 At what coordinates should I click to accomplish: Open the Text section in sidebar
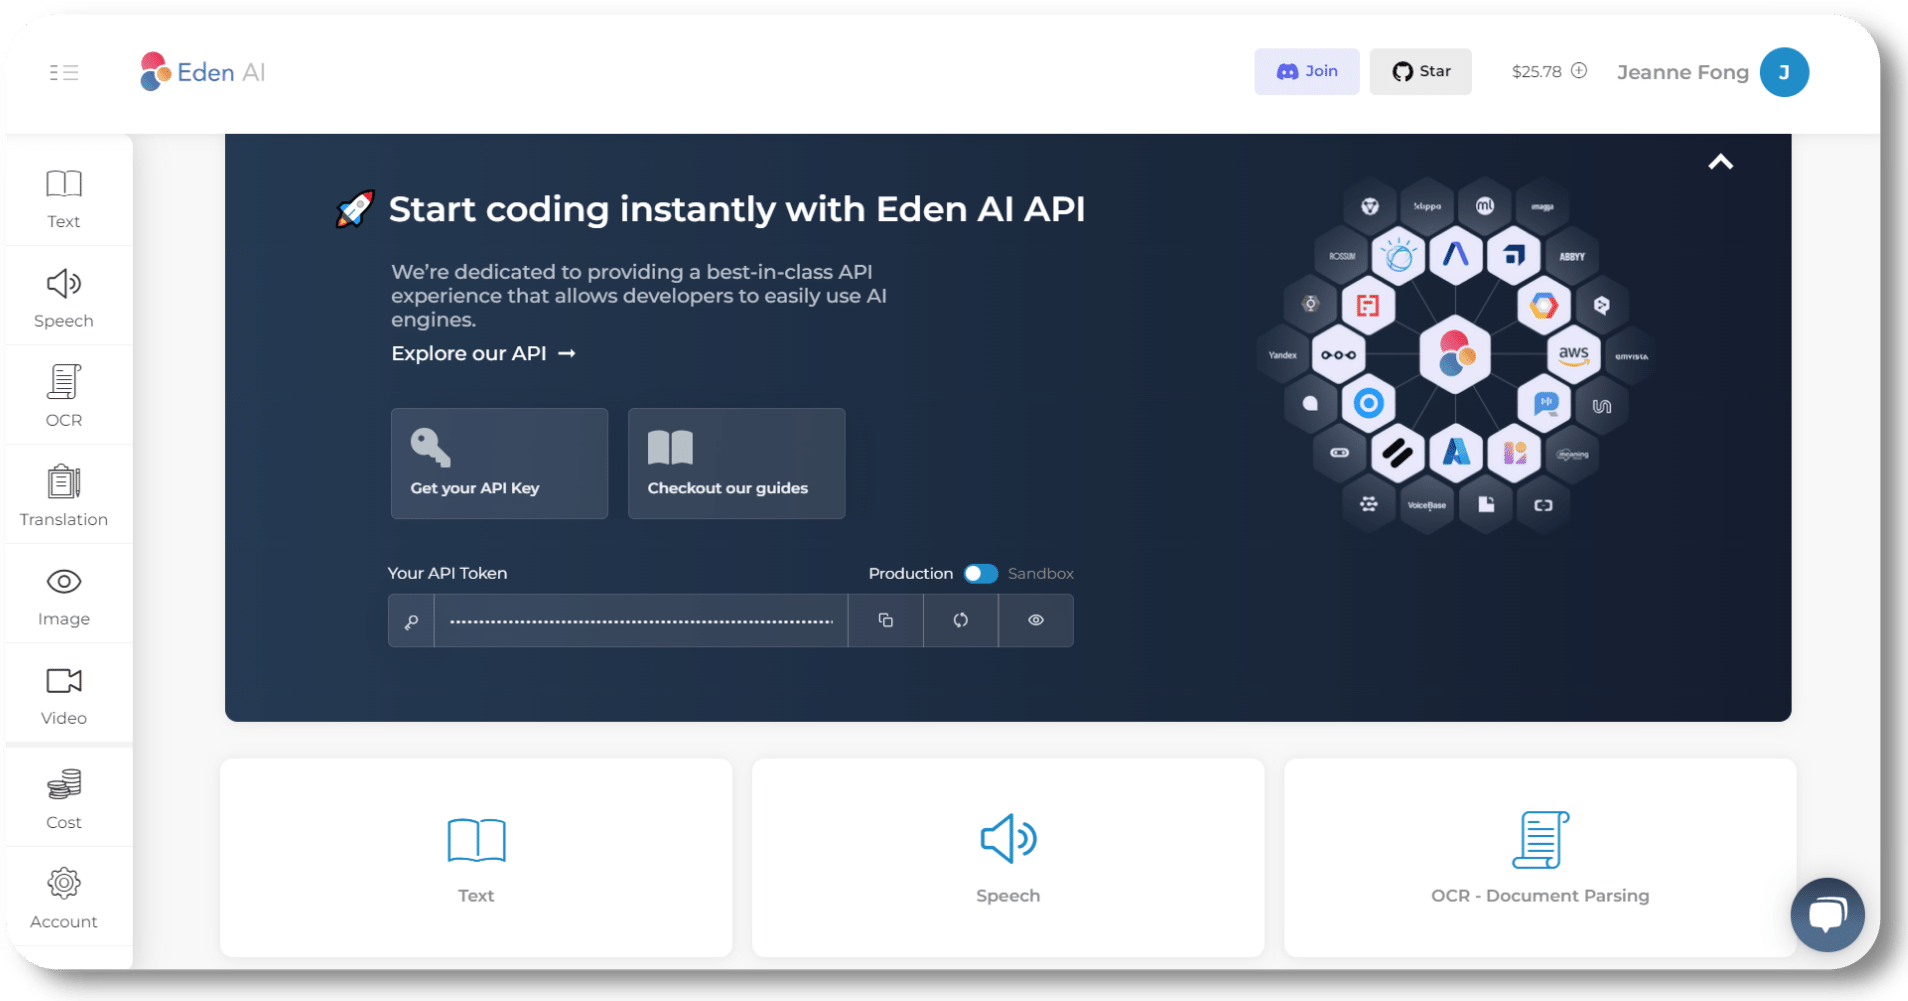(64, 198)
